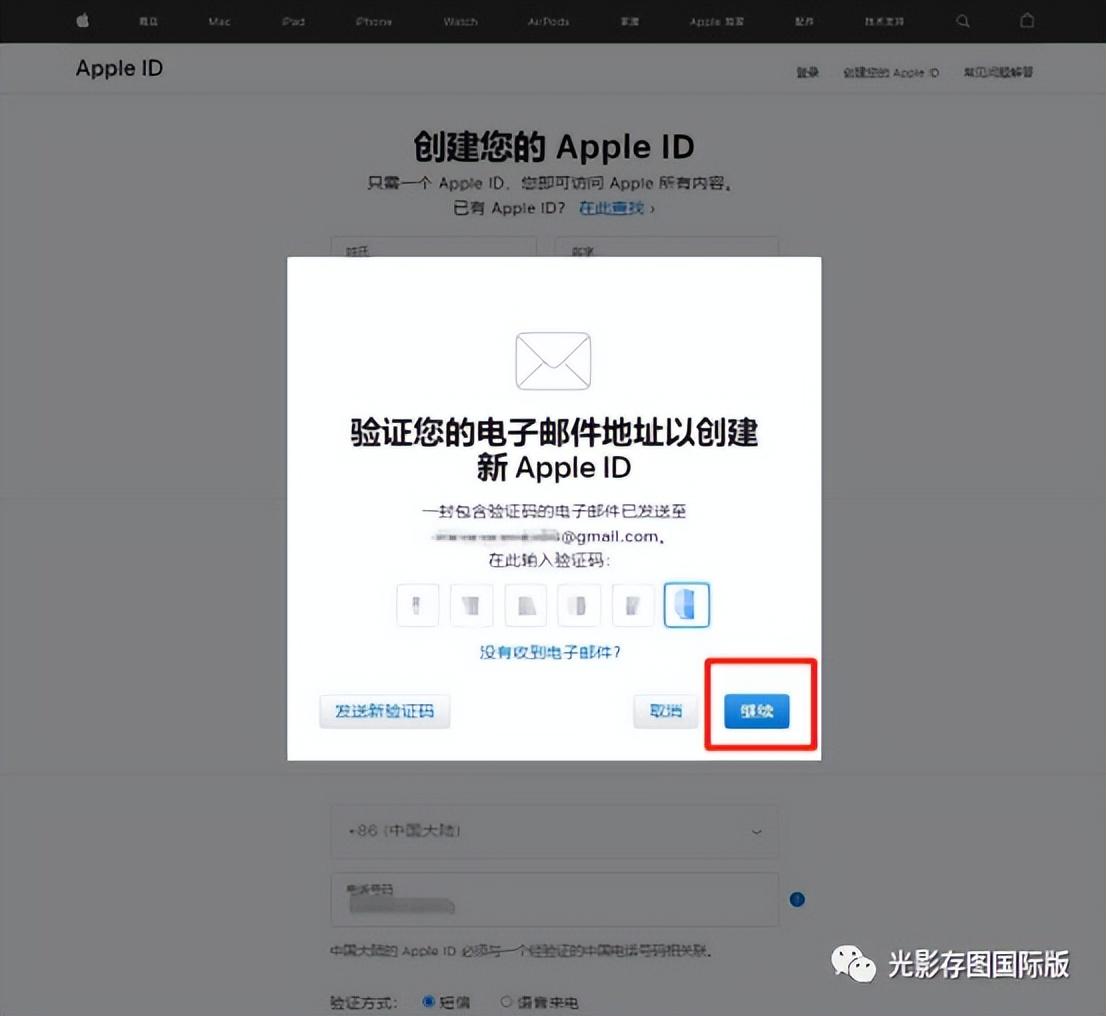Click the 登录 sign-in link
Screen dimensions: 1106x1016
pyautogui.click(x=808, y=72)
